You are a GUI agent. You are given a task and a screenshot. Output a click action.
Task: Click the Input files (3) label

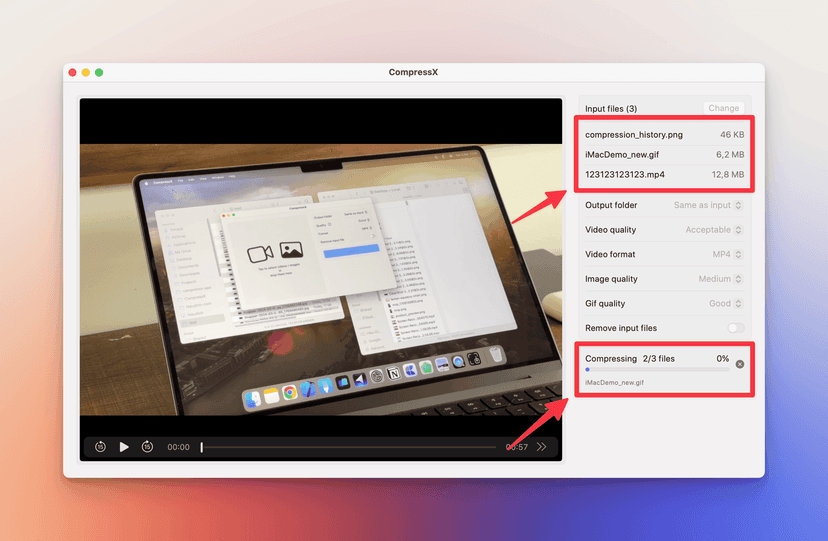tap(611, 109)
